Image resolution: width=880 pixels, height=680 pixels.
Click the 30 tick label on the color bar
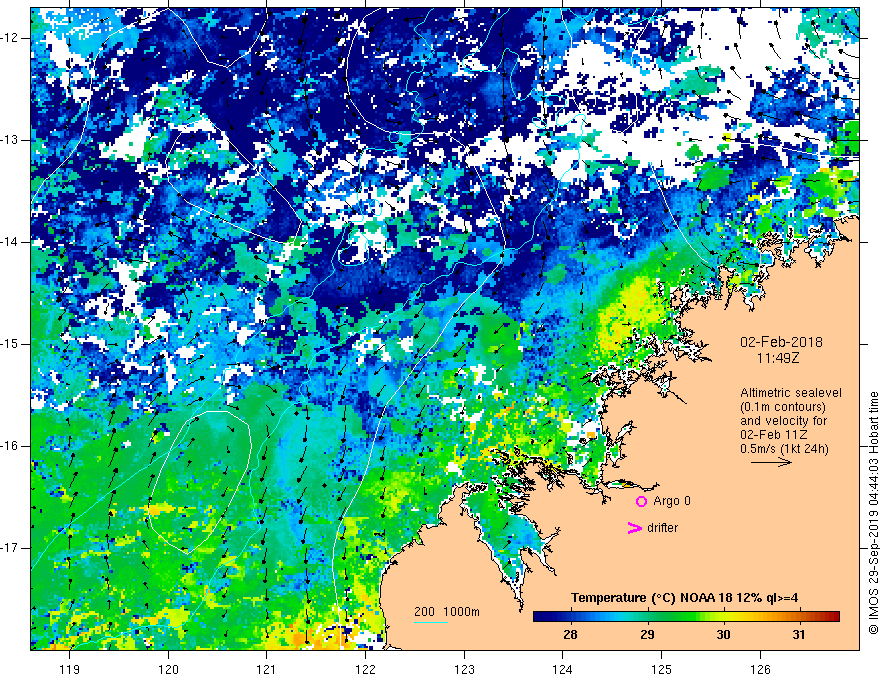pos(723,635)
